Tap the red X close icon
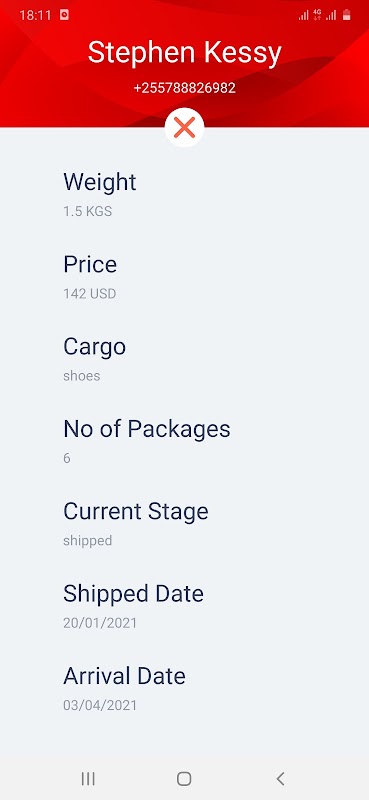 click(x=184, y=128)
